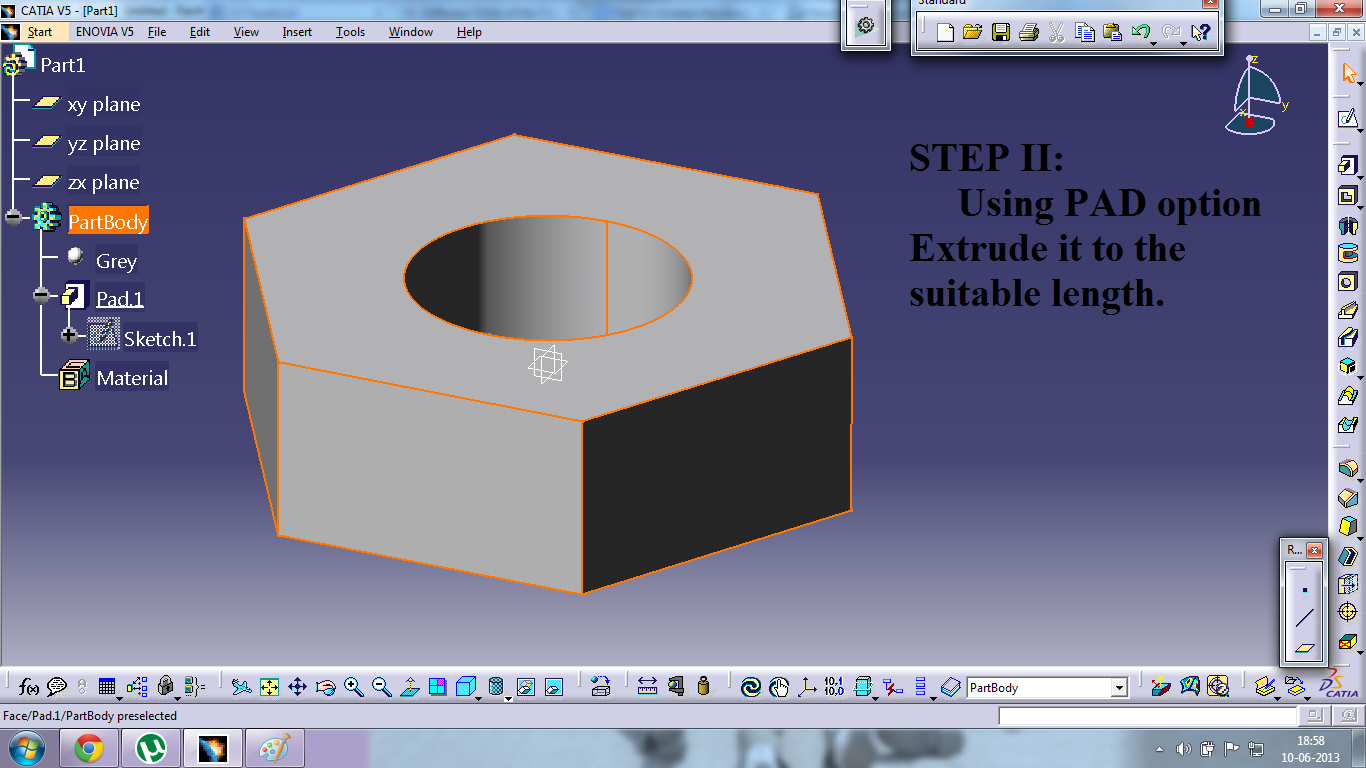Click the Zoom In magnifier
The height and width of the screenshot is (768, 1366).
point(353,687)
